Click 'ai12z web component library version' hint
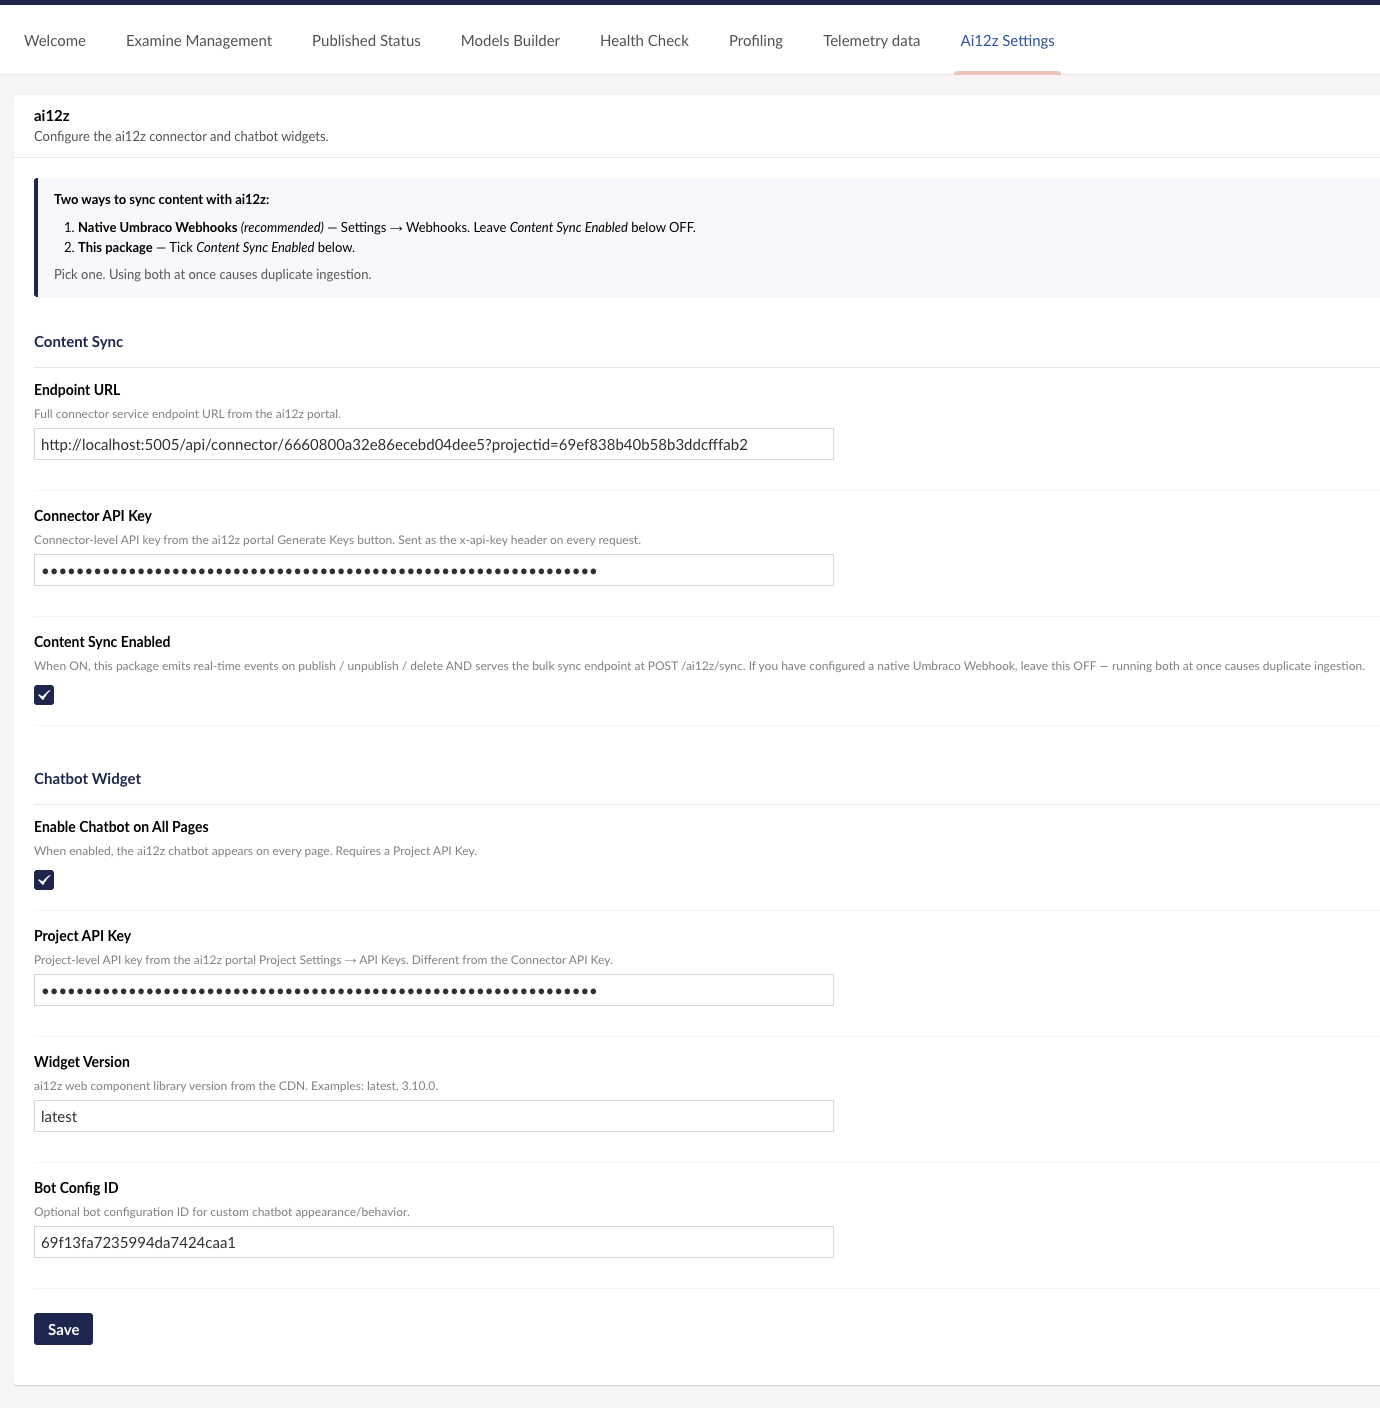The width and height of the screenshot is (1380, 1408). pos(236,1086)
